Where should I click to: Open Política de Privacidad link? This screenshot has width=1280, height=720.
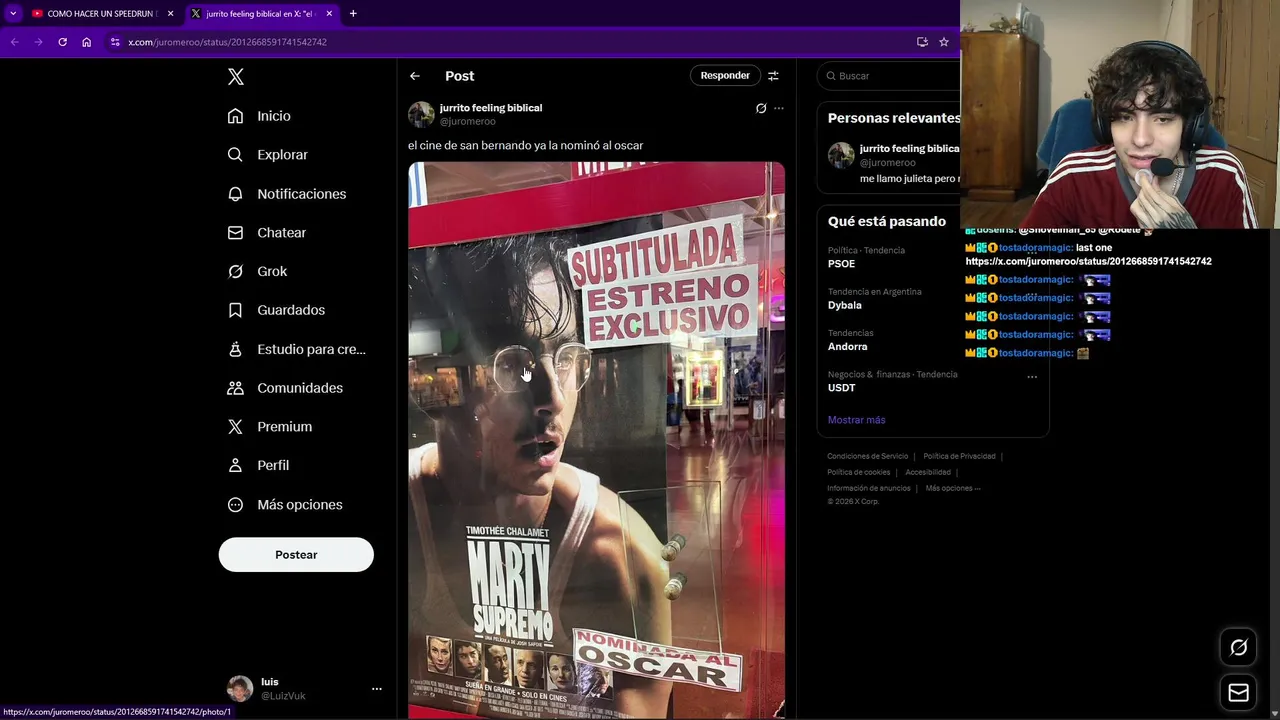click(959, 456)
